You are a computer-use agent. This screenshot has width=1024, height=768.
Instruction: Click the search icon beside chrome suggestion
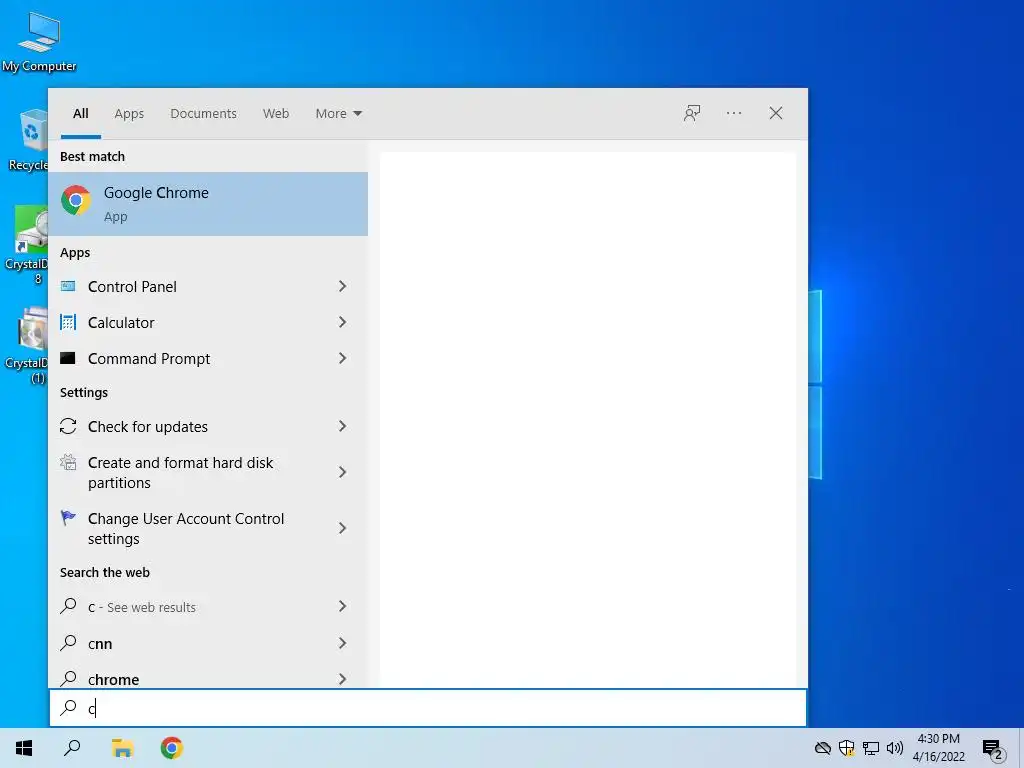68,679
